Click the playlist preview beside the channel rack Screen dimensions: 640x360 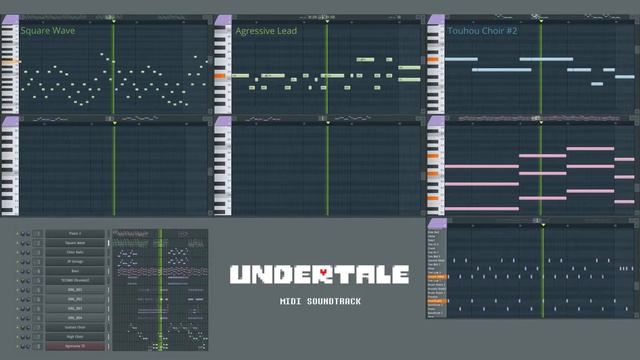pos(160,290)
